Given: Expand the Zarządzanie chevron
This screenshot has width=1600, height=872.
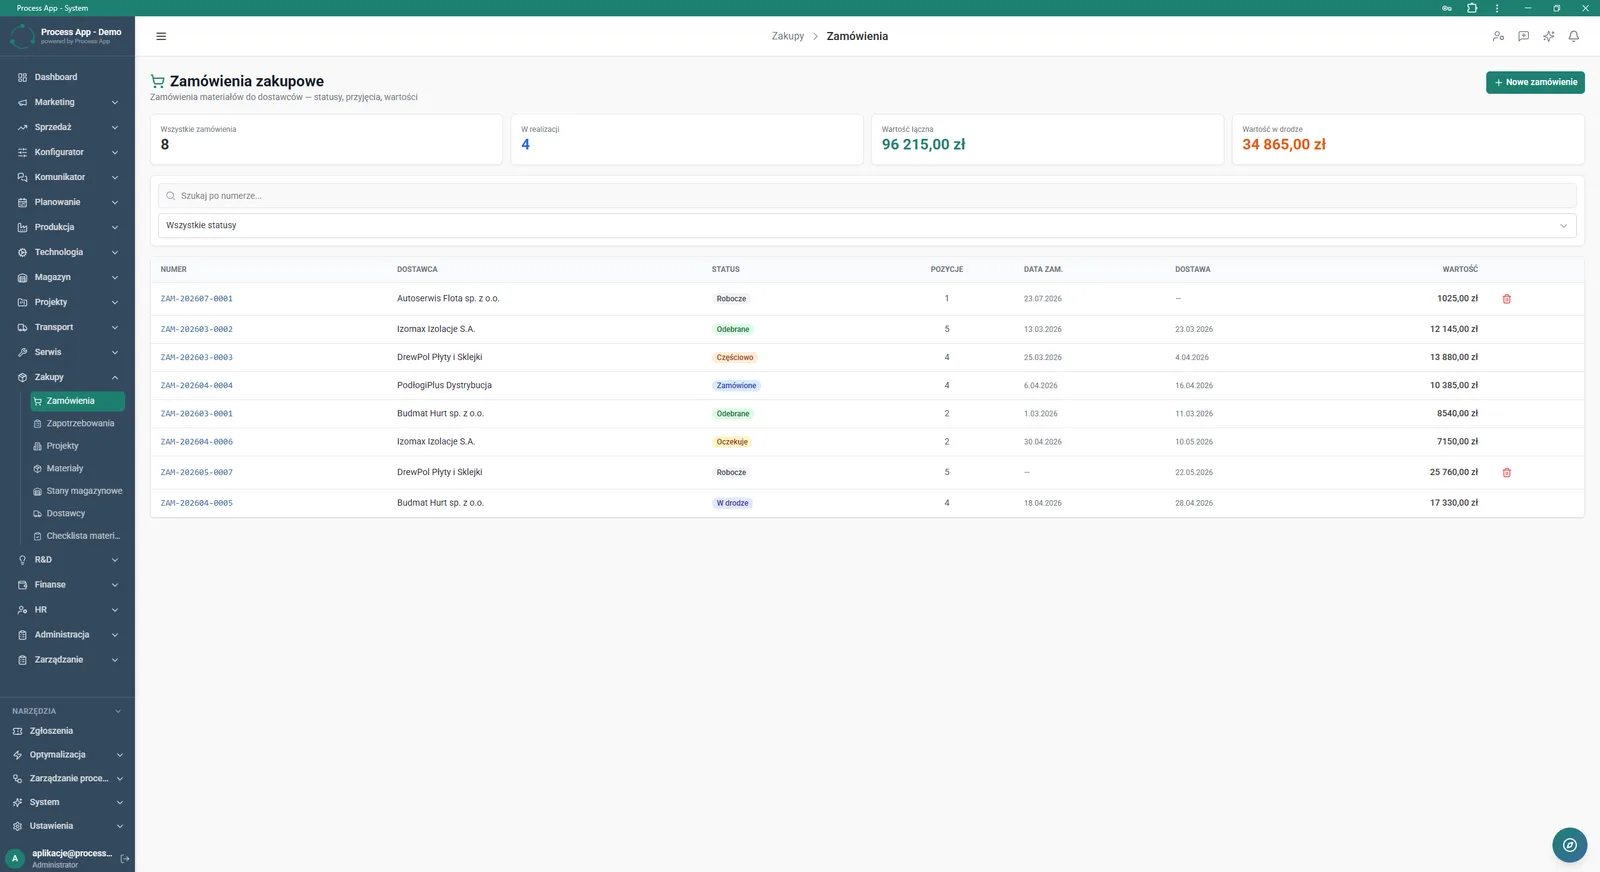Looking at the screenshot, I should pyautogui.click(x=115, y=660).
